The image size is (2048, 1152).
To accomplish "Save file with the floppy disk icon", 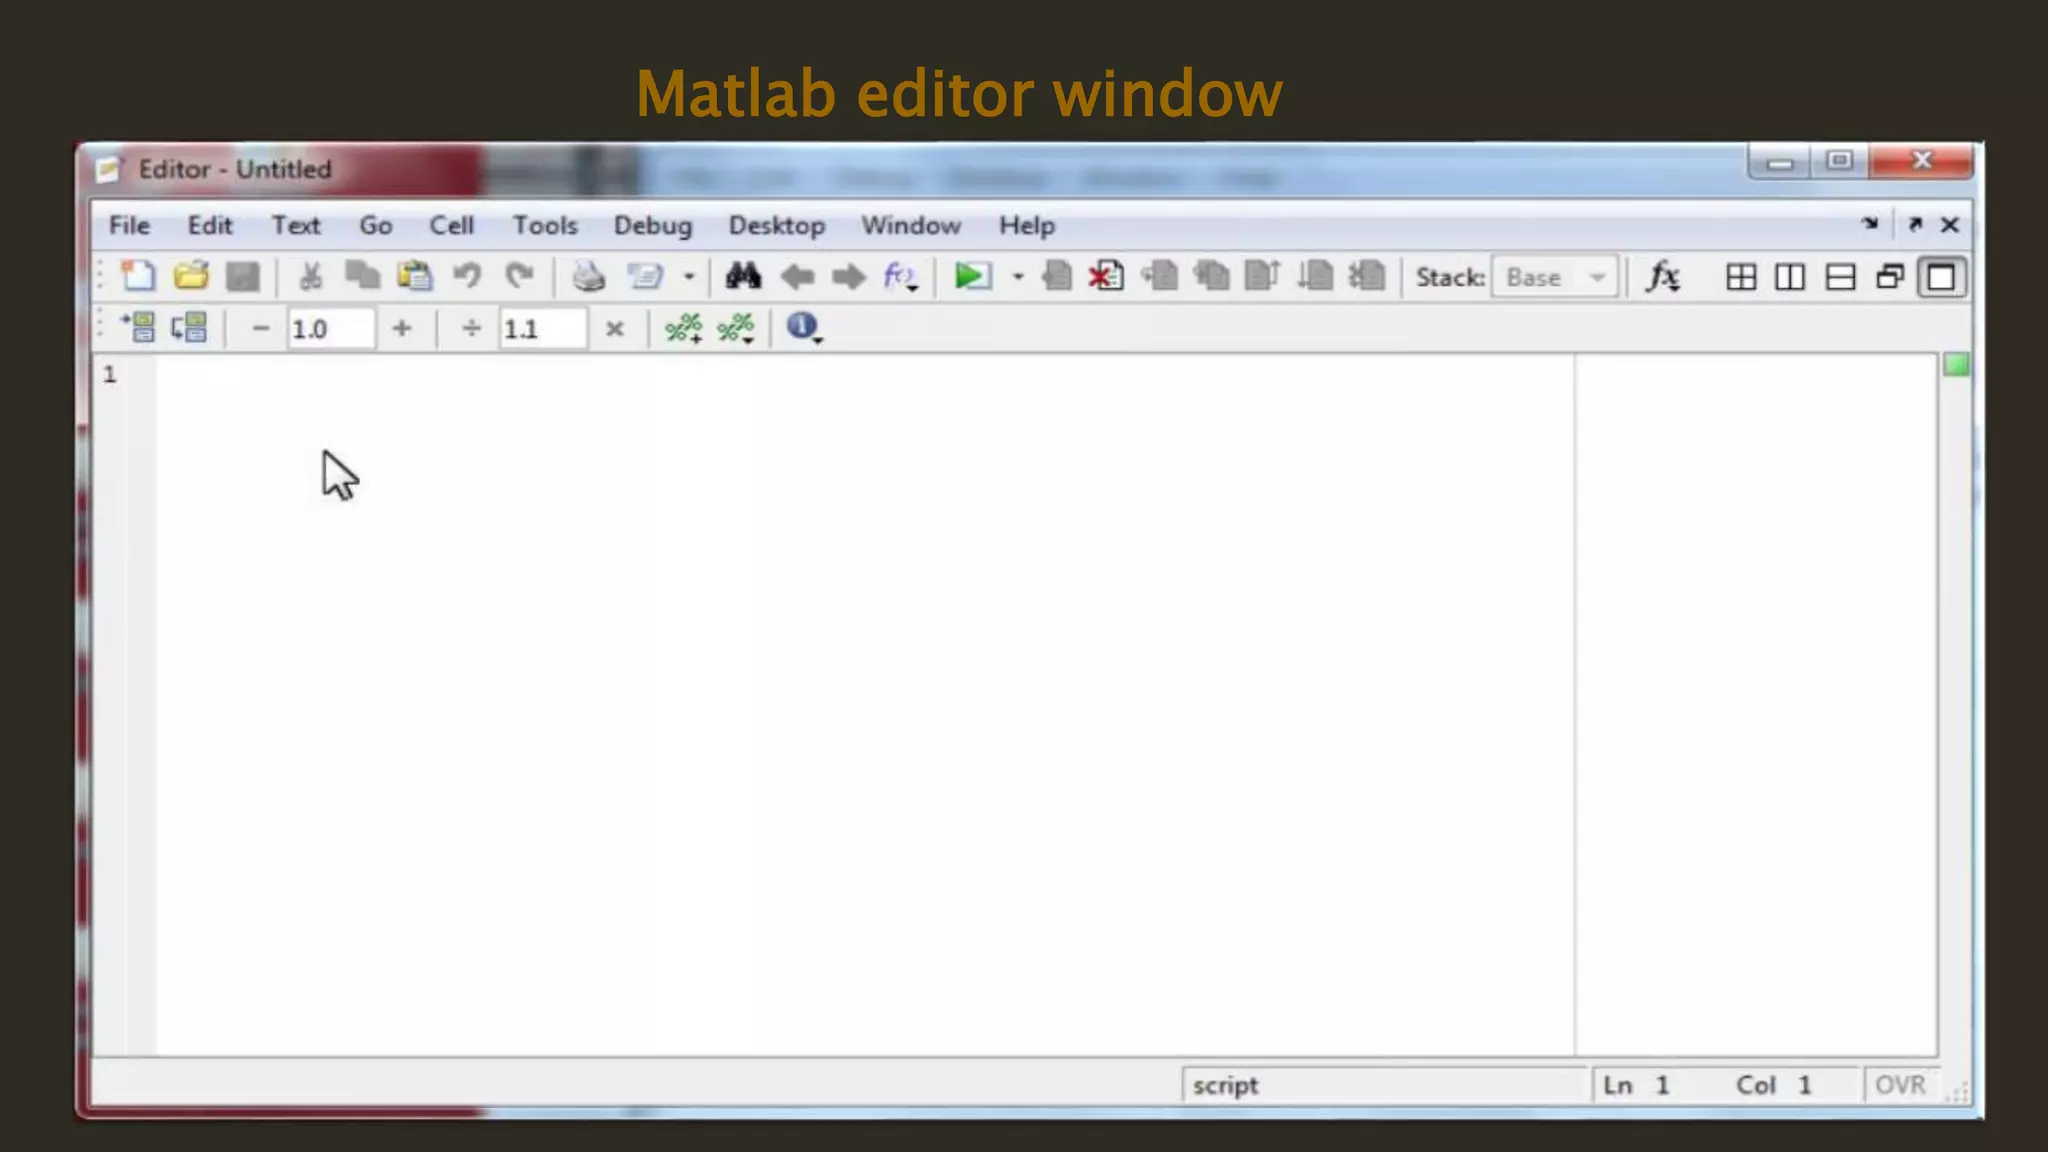I will [x=242, y=276].
